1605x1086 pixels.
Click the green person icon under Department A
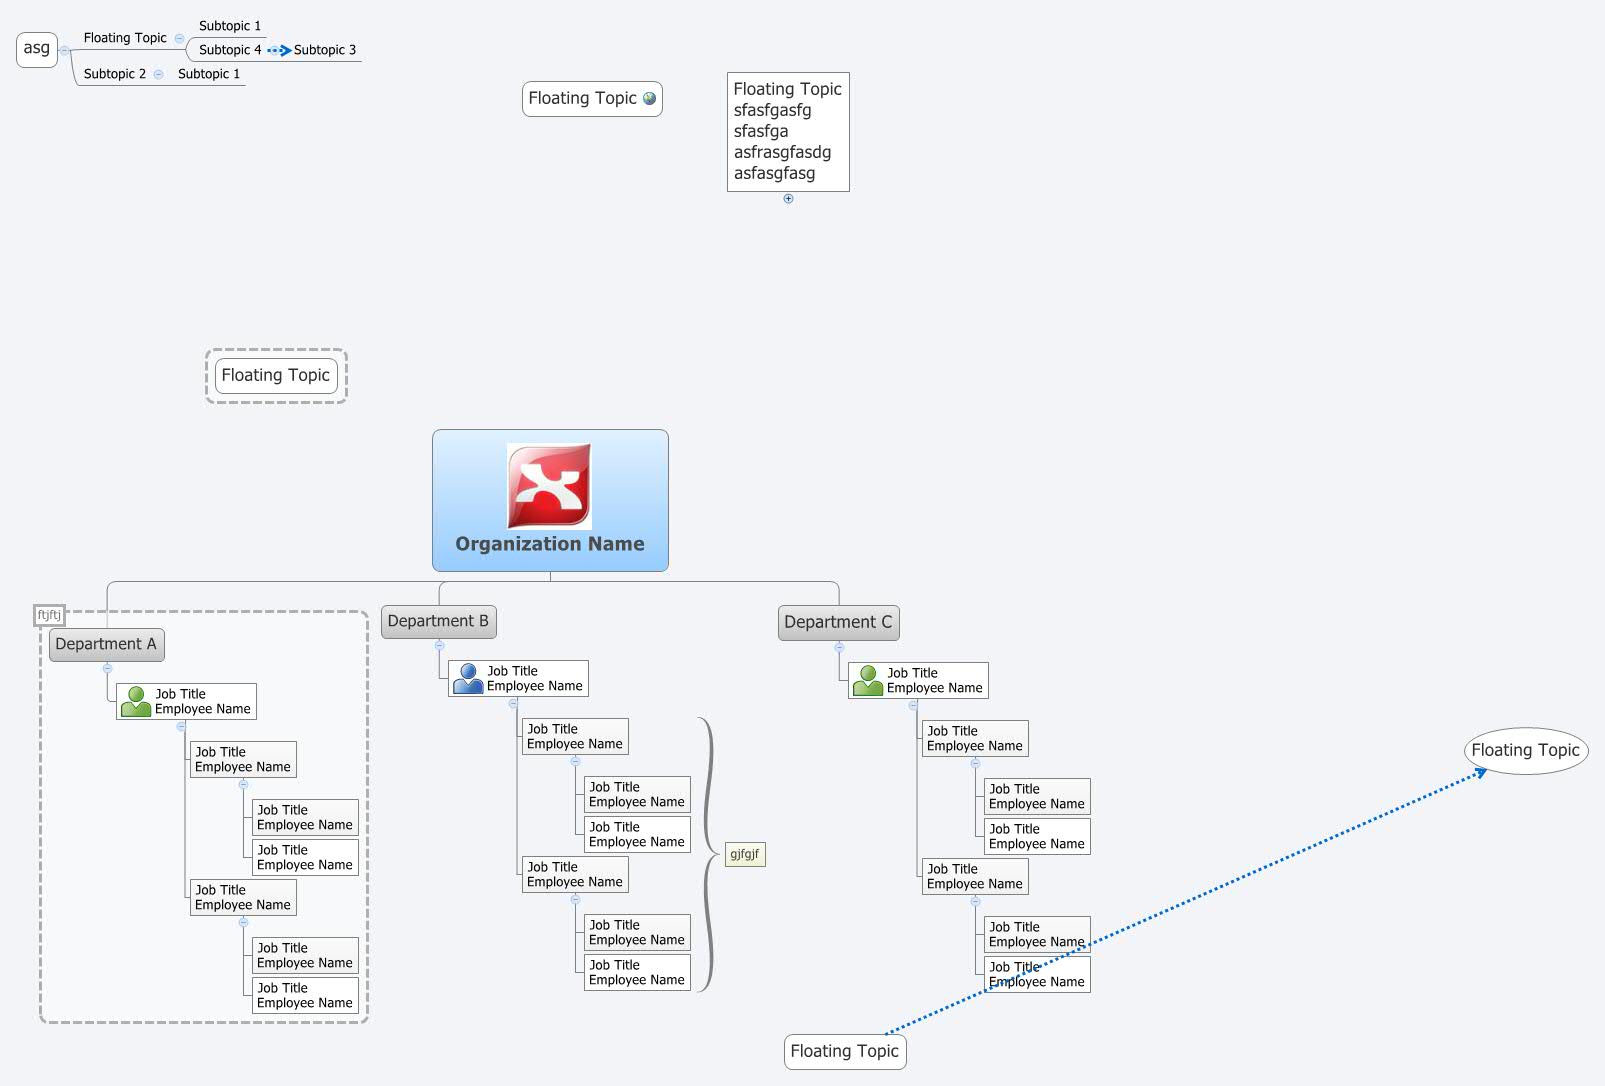pyautogui.click(x=135, y=700)
